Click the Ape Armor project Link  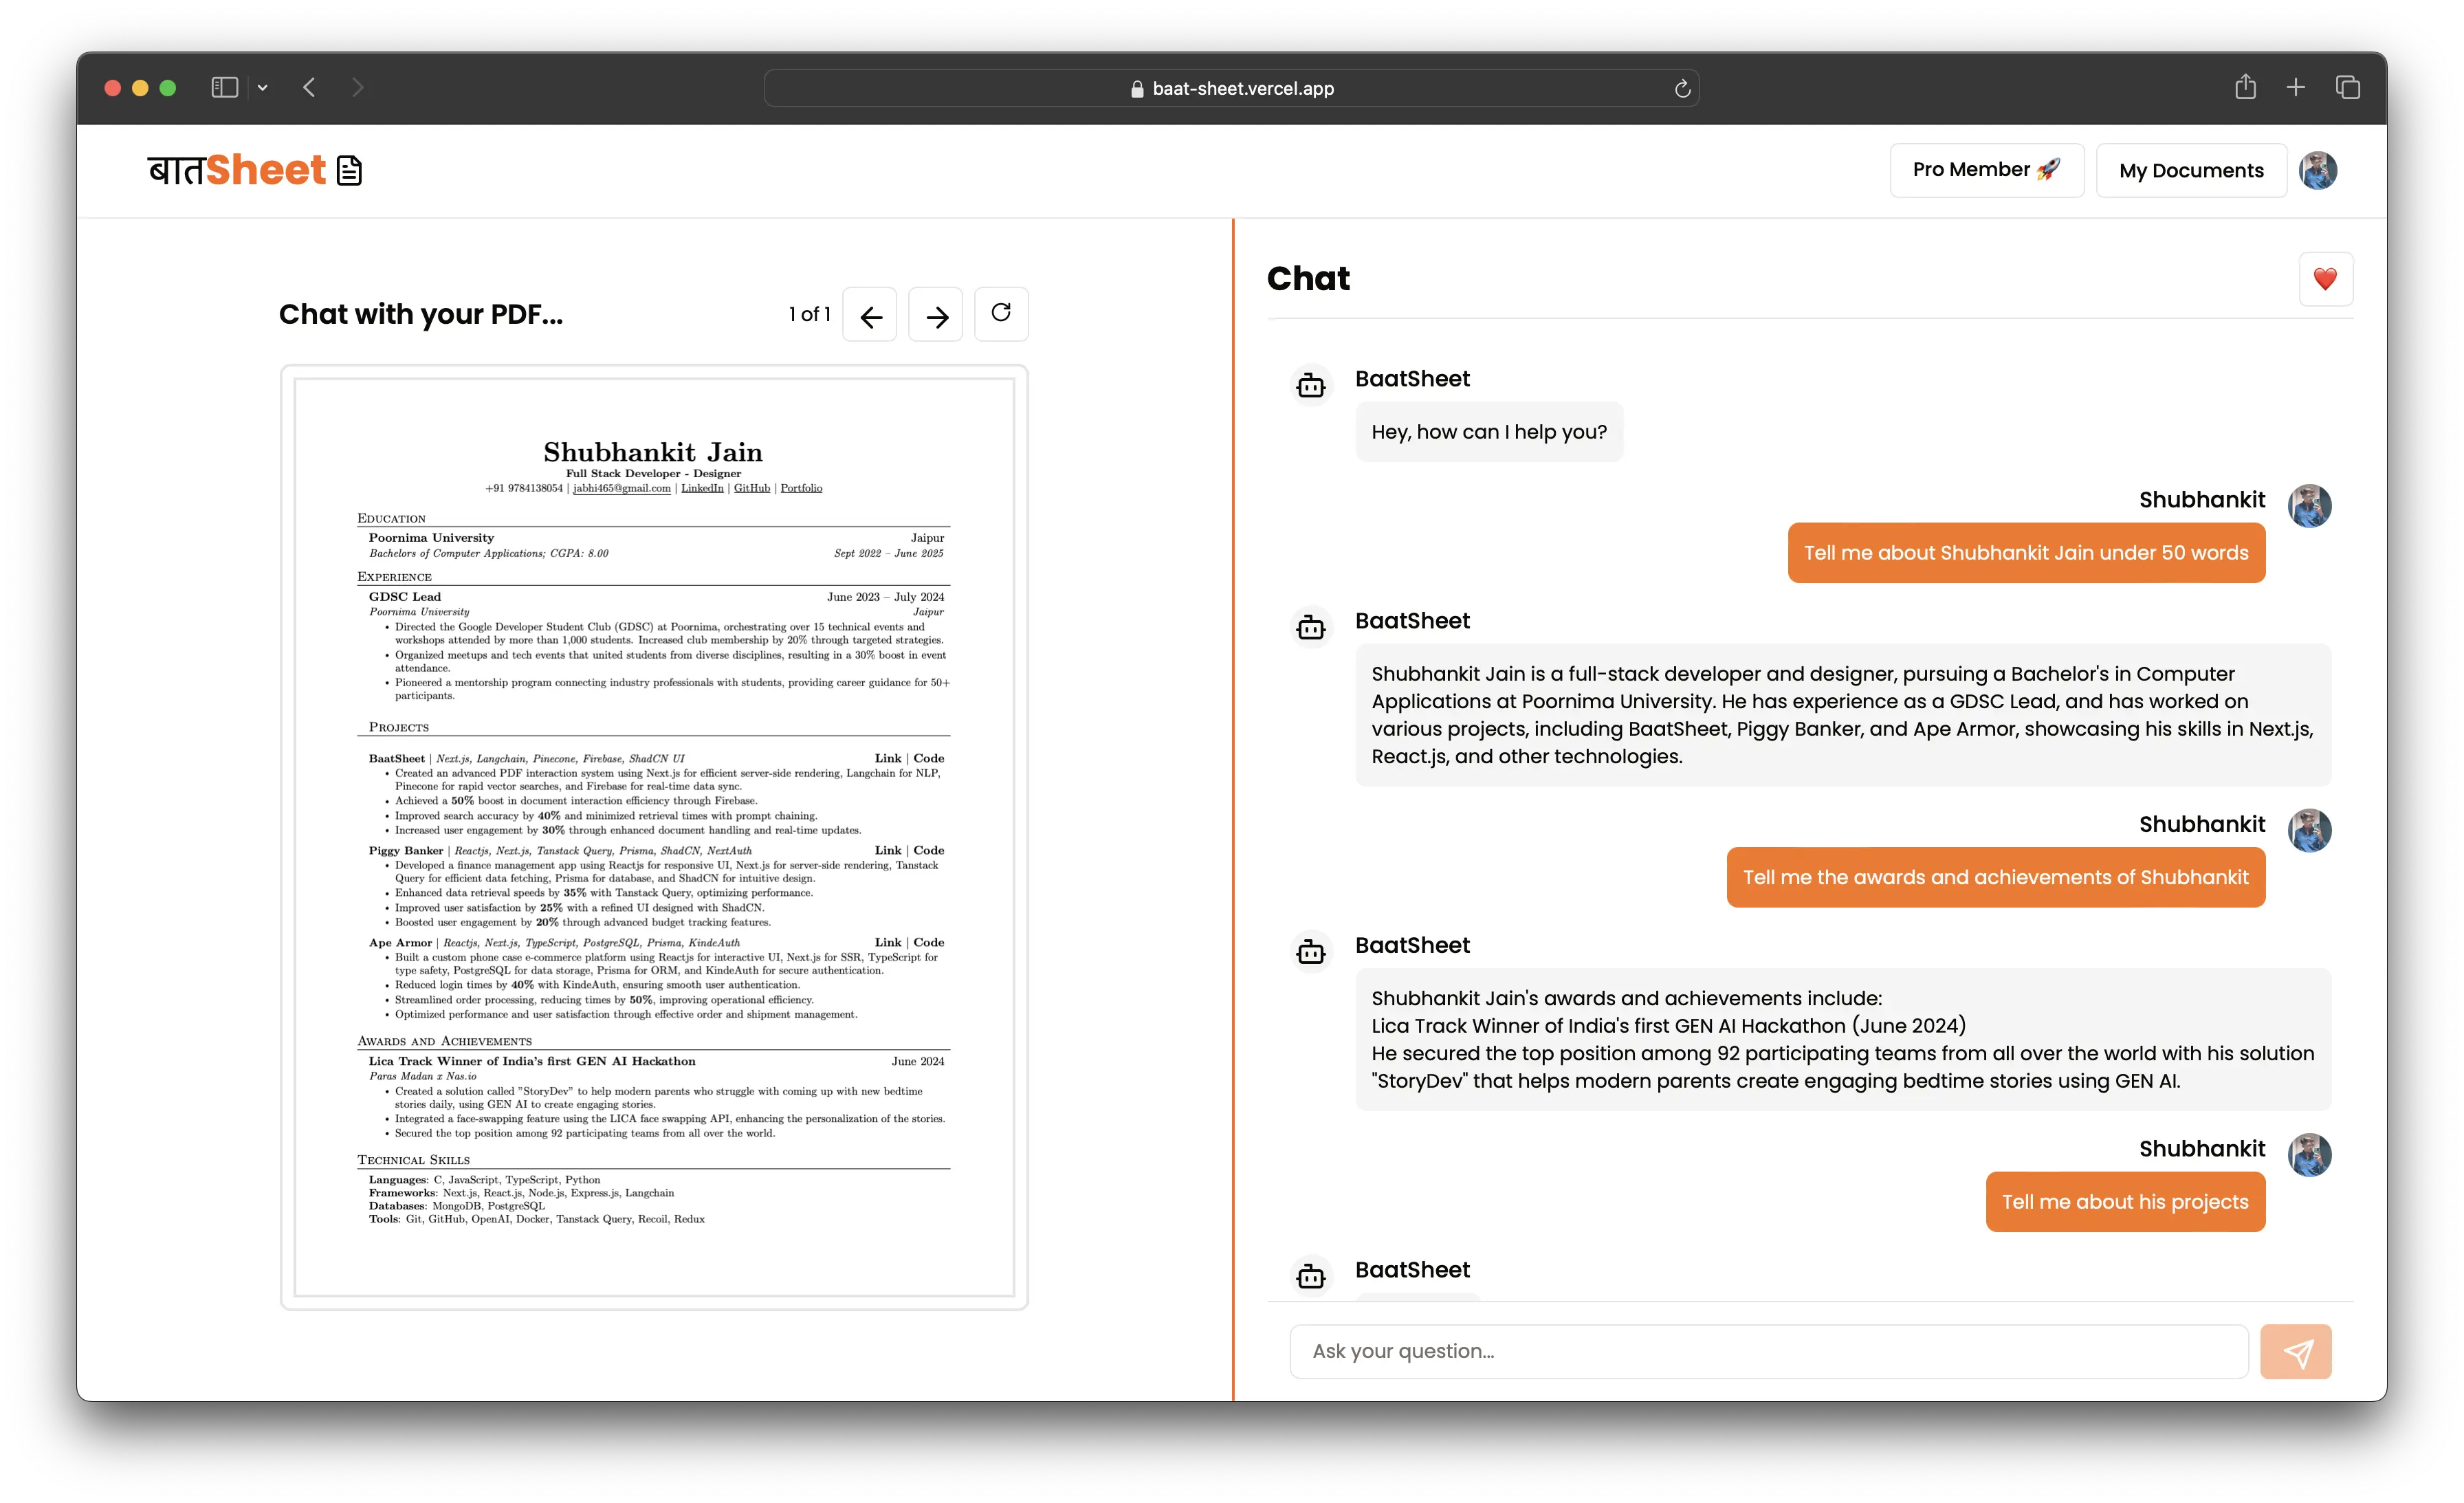[888, 942]
